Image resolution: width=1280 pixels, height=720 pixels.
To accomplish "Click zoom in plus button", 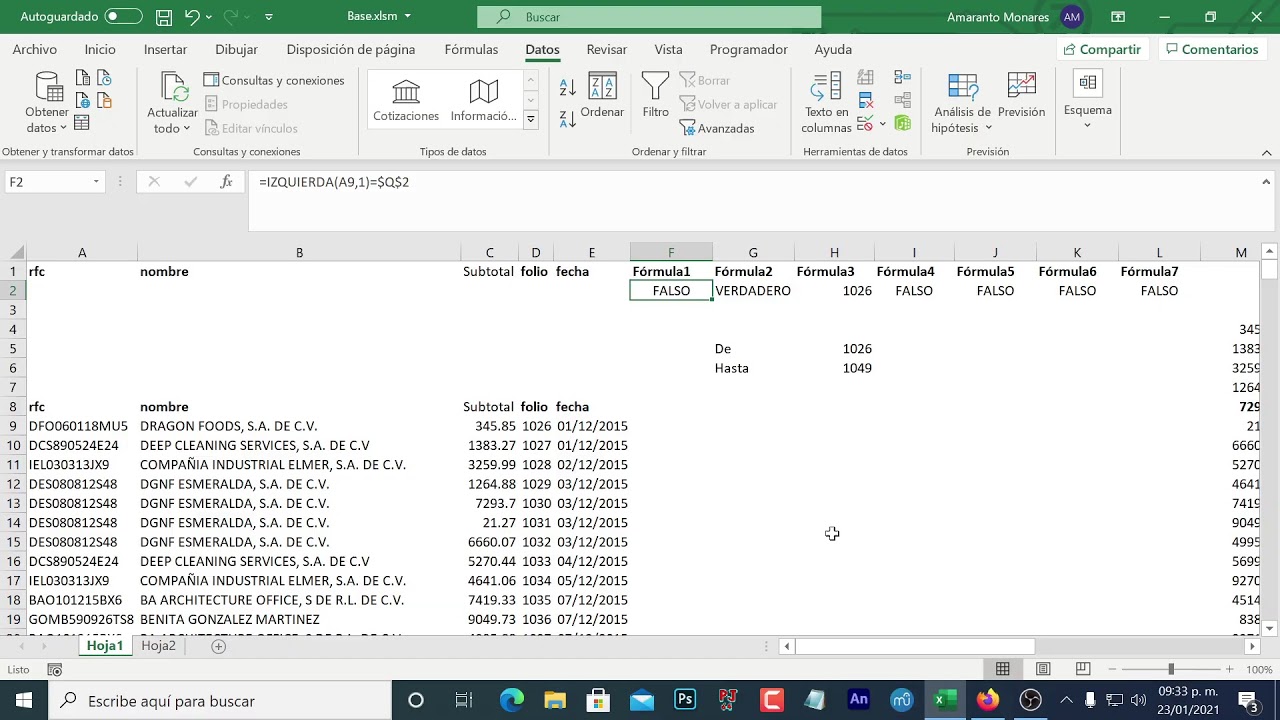I will point(1229,669).
